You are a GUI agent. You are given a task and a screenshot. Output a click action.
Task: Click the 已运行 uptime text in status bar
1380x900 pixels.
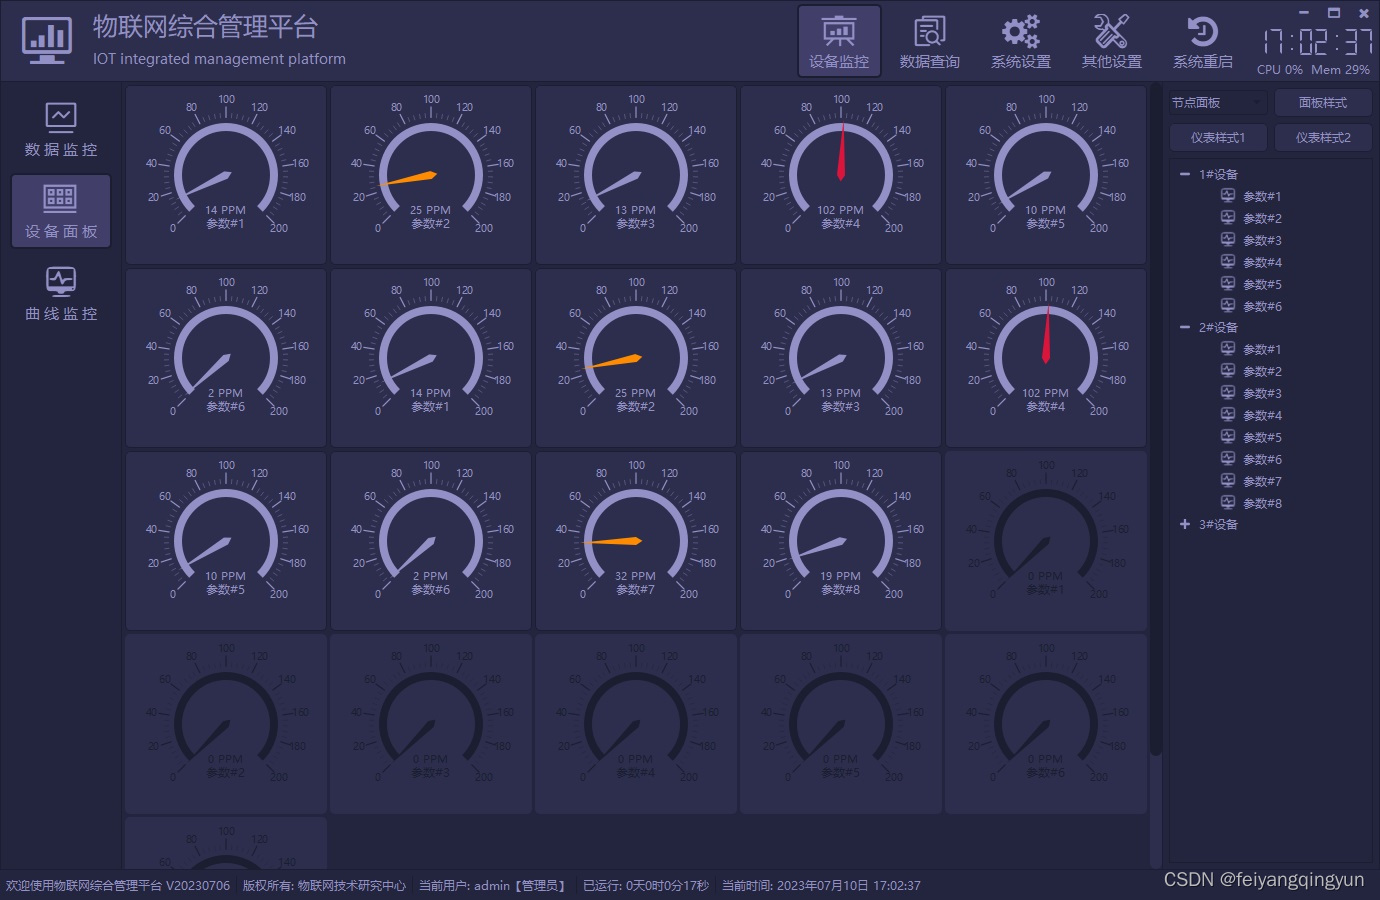646,886
